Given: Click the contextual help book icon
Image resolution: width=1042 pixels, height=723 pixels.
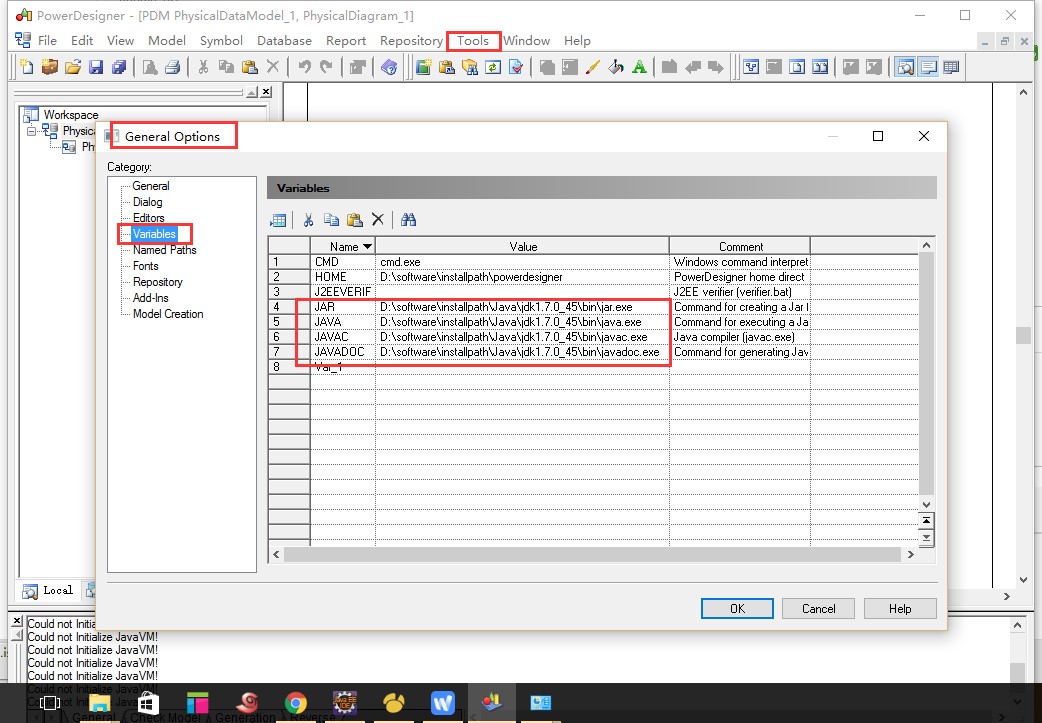Looking at the screenshot, I should (x=389, y=66).
